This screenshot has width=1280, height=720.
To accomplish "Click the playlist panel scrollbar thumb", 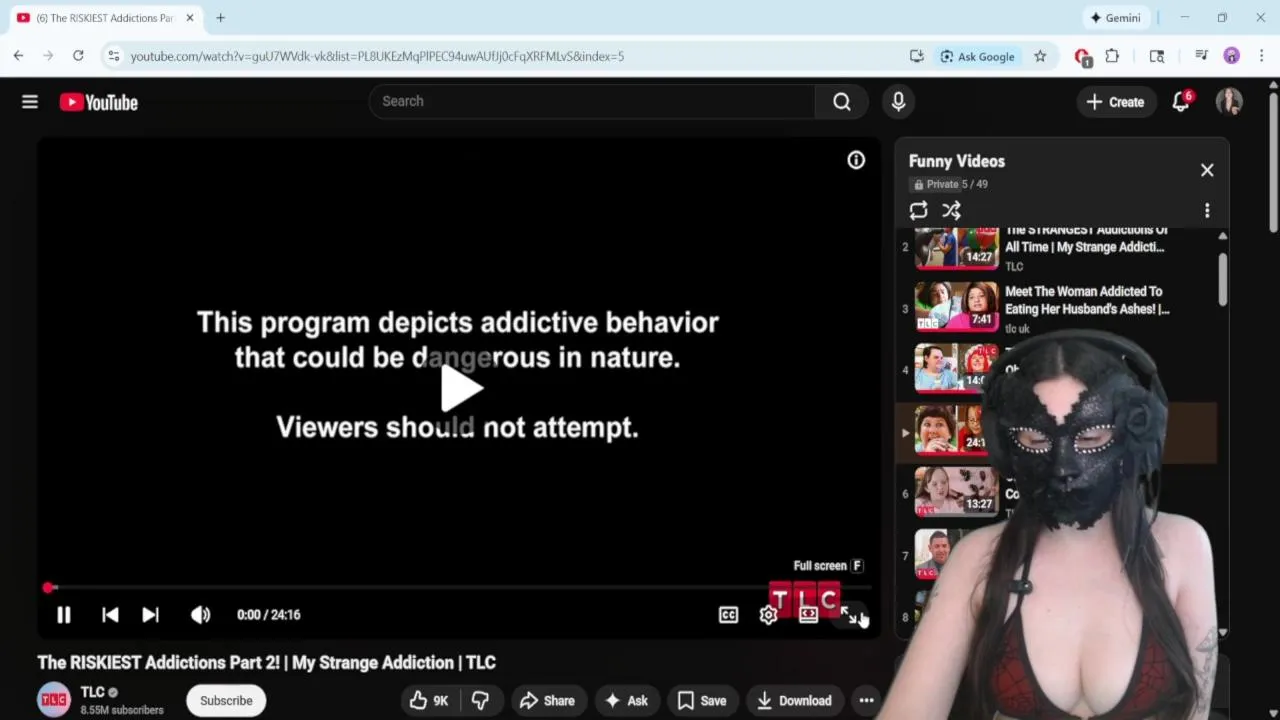I will click(x=1222, y=278).
